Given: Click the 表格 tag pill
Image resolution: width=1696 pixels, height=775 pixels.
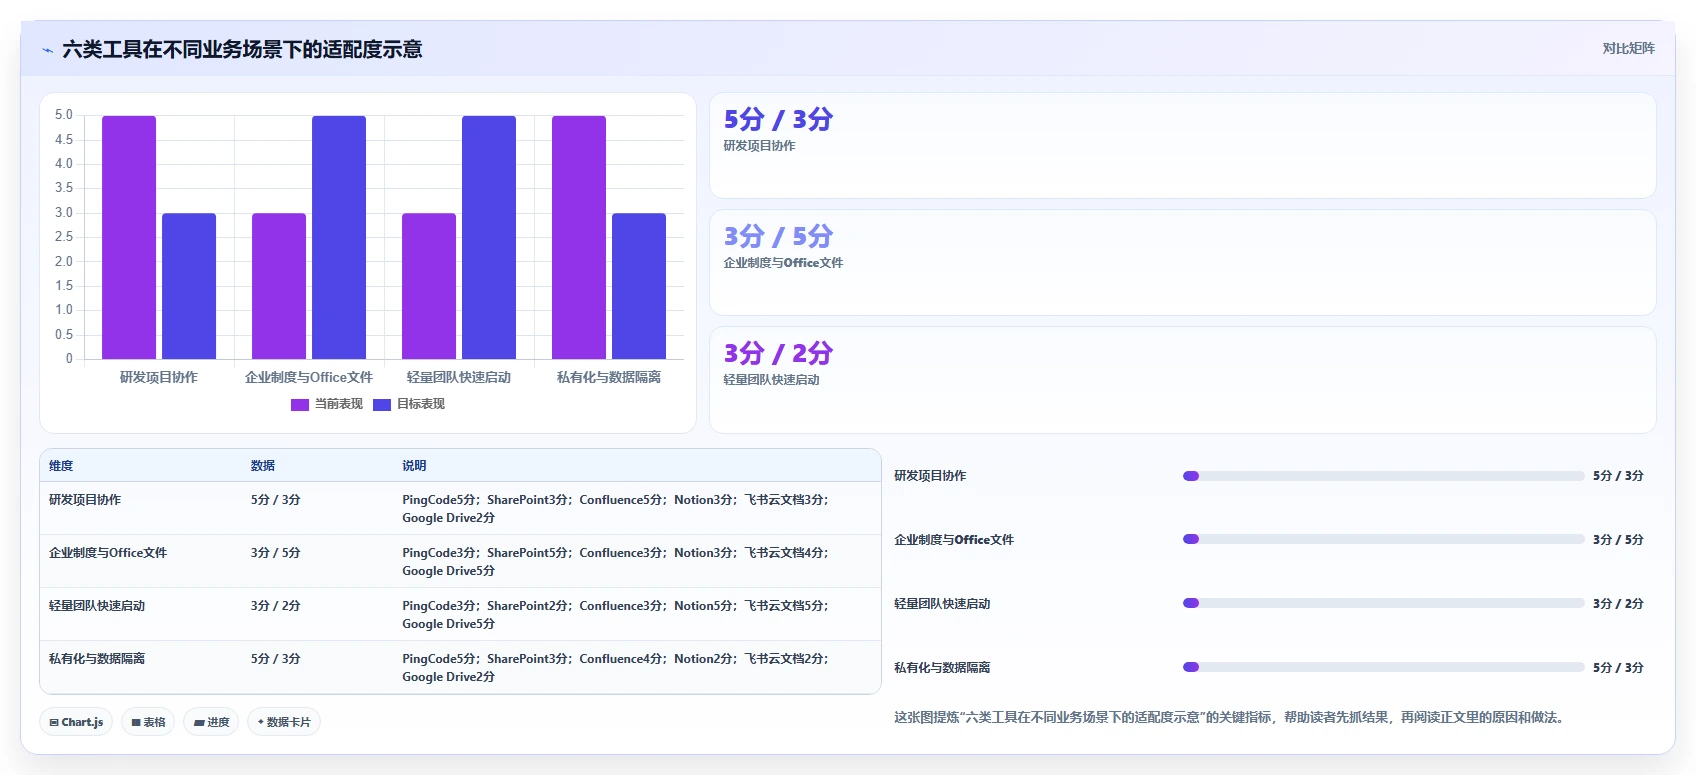Looking at the screenshot, I should pyautogui.click(x=148, y=722).
